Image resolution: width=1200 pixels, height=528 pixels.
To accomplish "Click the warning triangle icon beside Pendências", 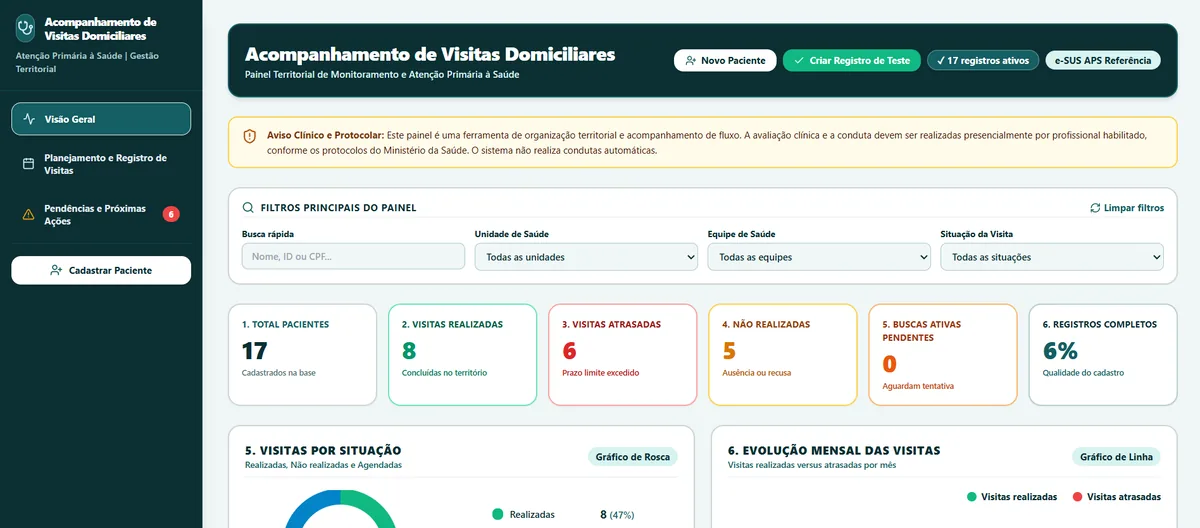I will (x=29, y=215).
